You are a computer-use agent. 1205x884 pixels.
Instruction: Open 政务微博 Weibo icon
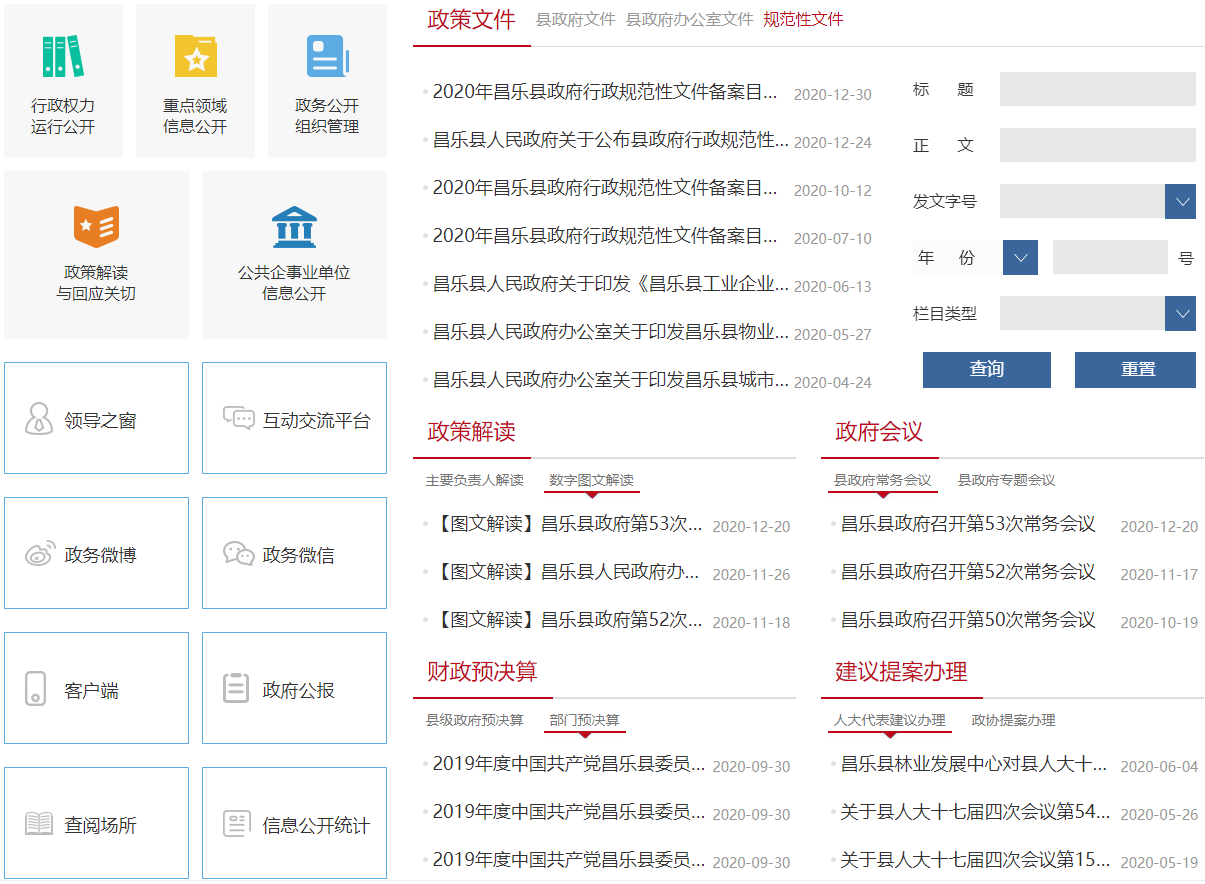pyautogui.click(x=40, y=555)
